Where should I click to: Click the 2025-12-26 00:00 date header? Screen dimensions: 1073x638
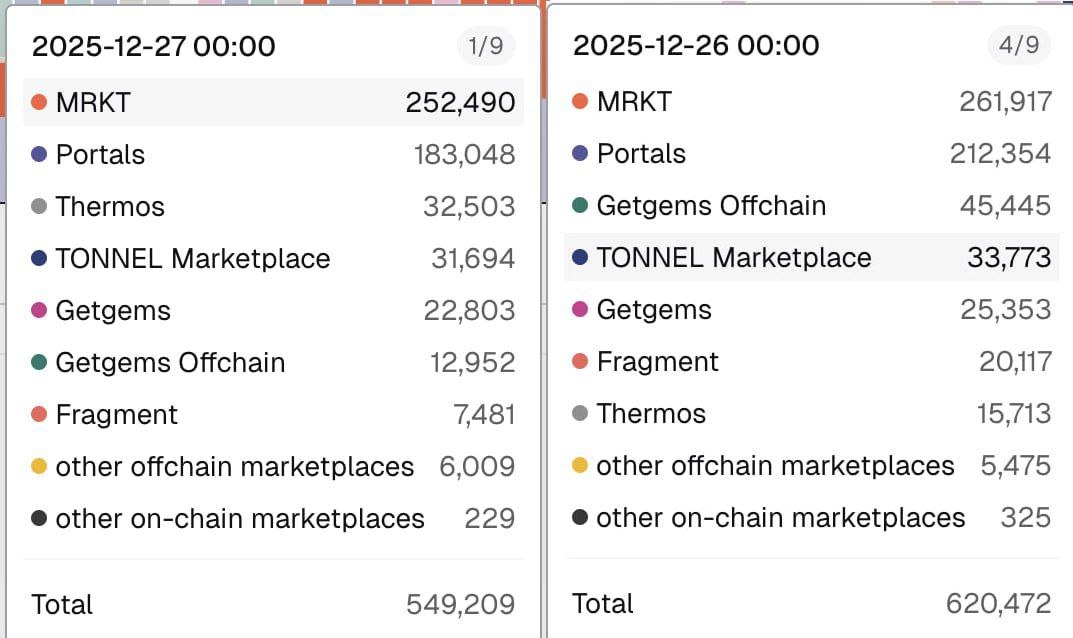tap(695, 45)
